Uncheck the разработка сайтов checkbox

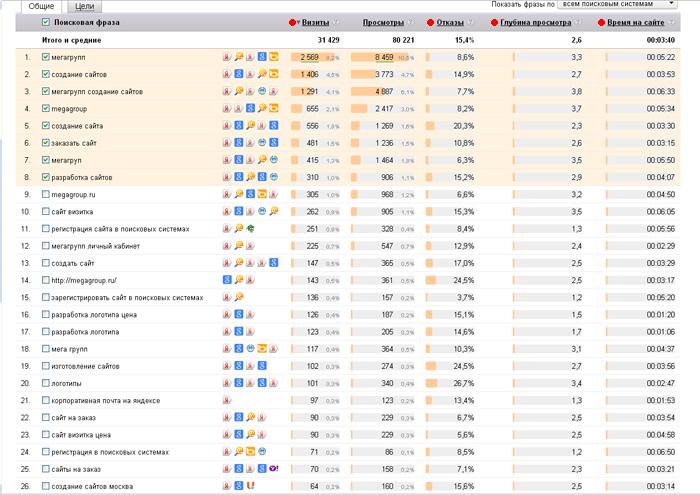pos(46,177)
